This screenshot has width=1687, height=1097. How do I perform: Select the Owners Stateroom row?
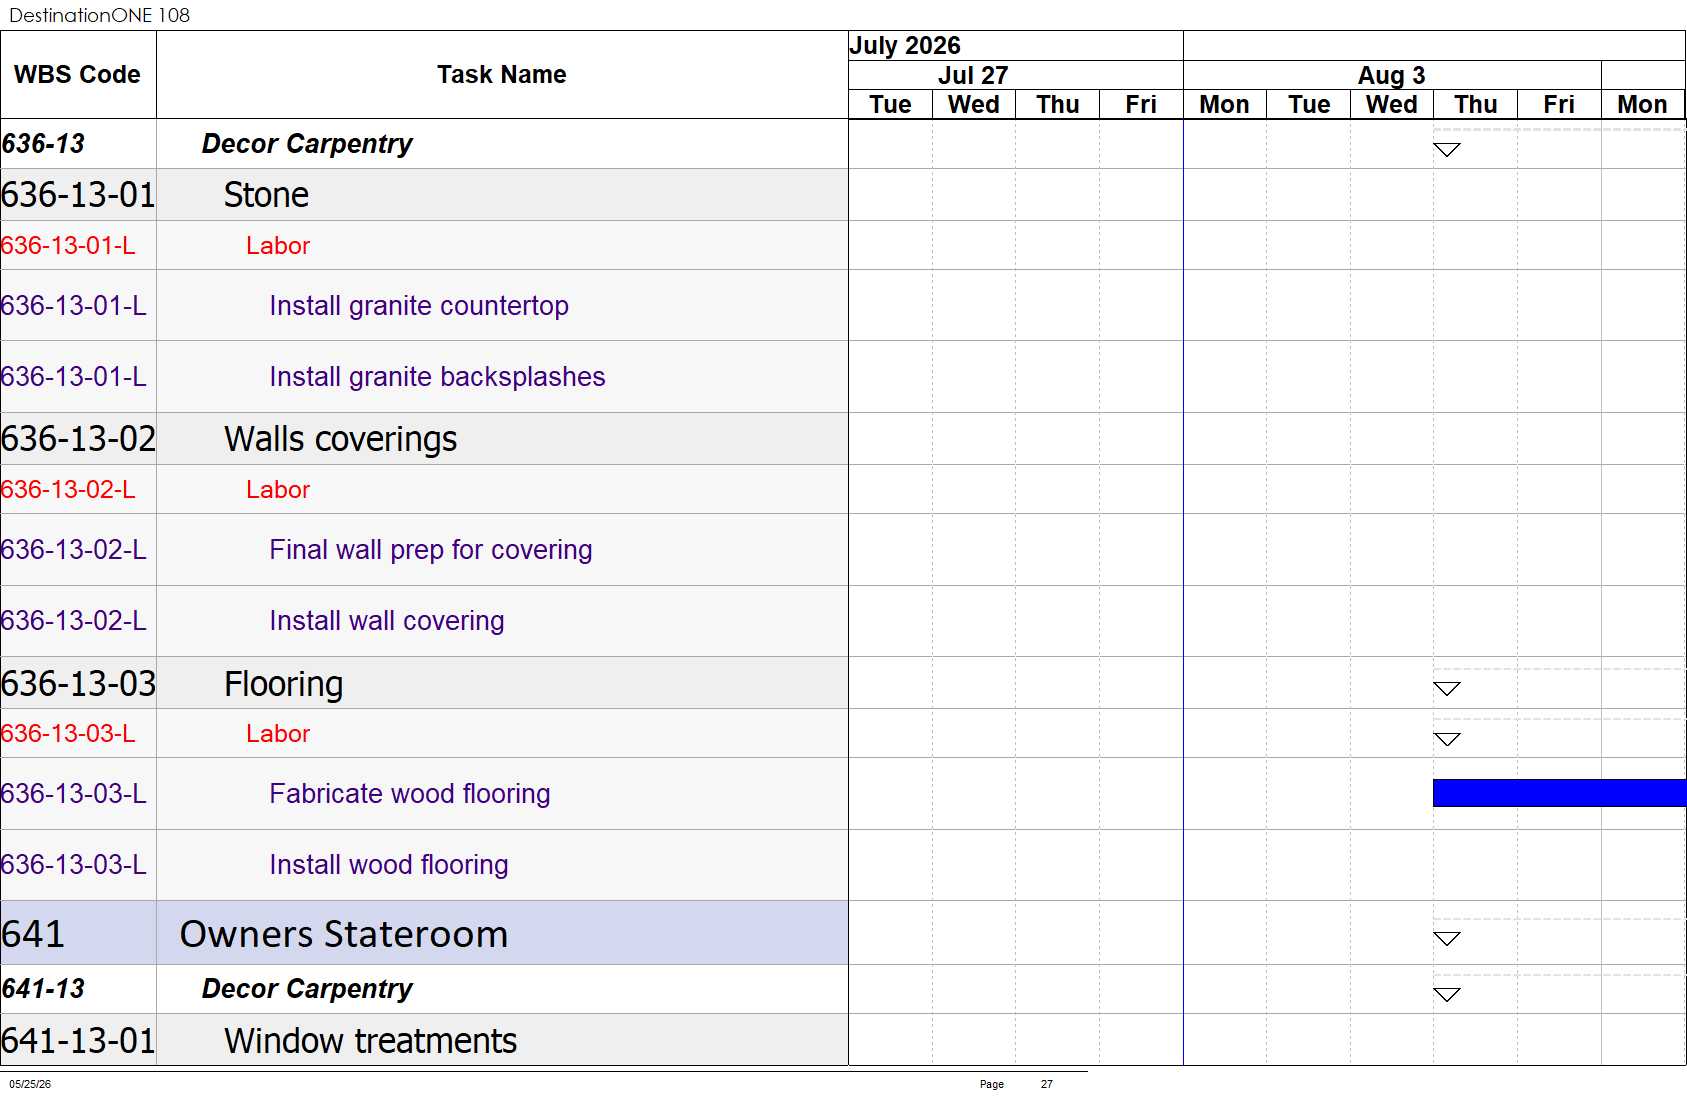[424, 933]
